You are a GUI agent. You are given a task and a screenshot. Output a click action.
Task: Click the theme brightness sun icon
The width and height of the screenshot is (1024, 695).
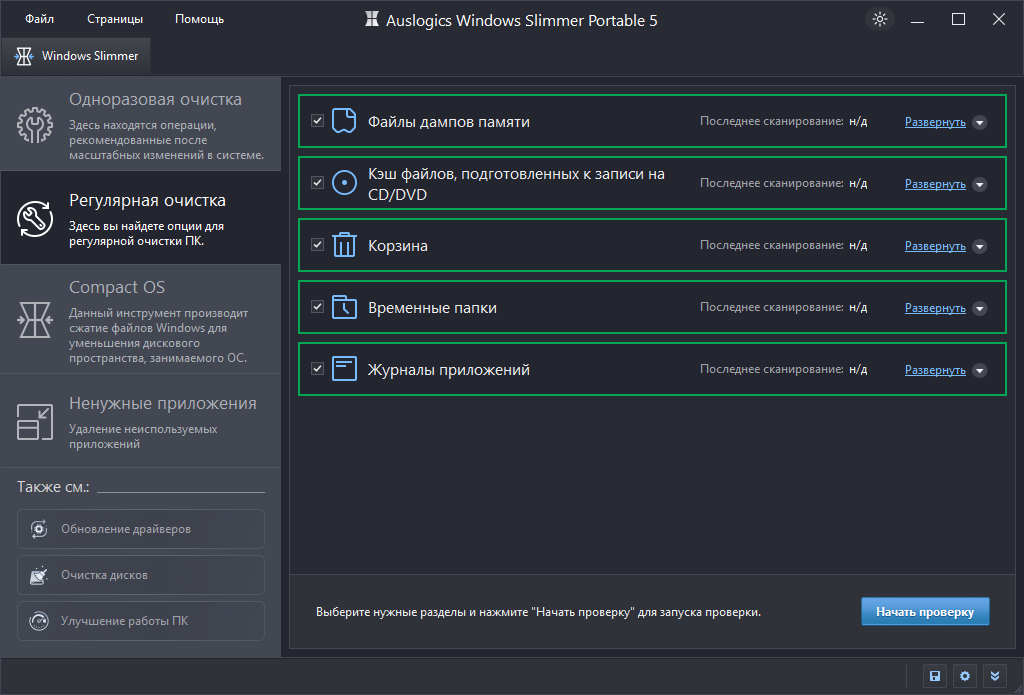(879, 19)
